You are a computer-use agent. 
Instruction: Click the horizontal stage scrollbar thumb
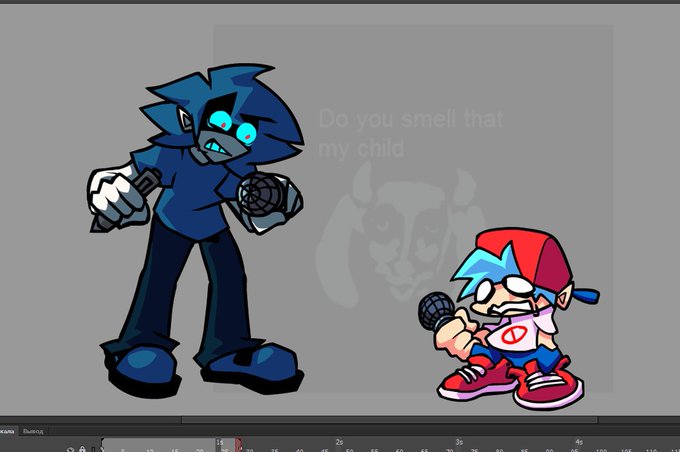click(x=389, y=420)
